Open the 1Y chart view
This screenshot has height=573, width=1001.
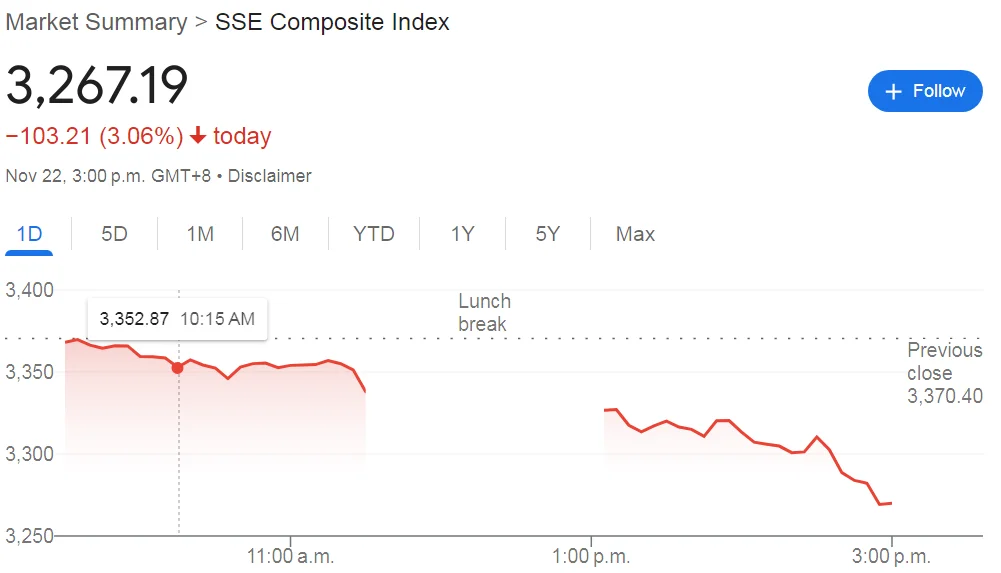coord(462,234)
